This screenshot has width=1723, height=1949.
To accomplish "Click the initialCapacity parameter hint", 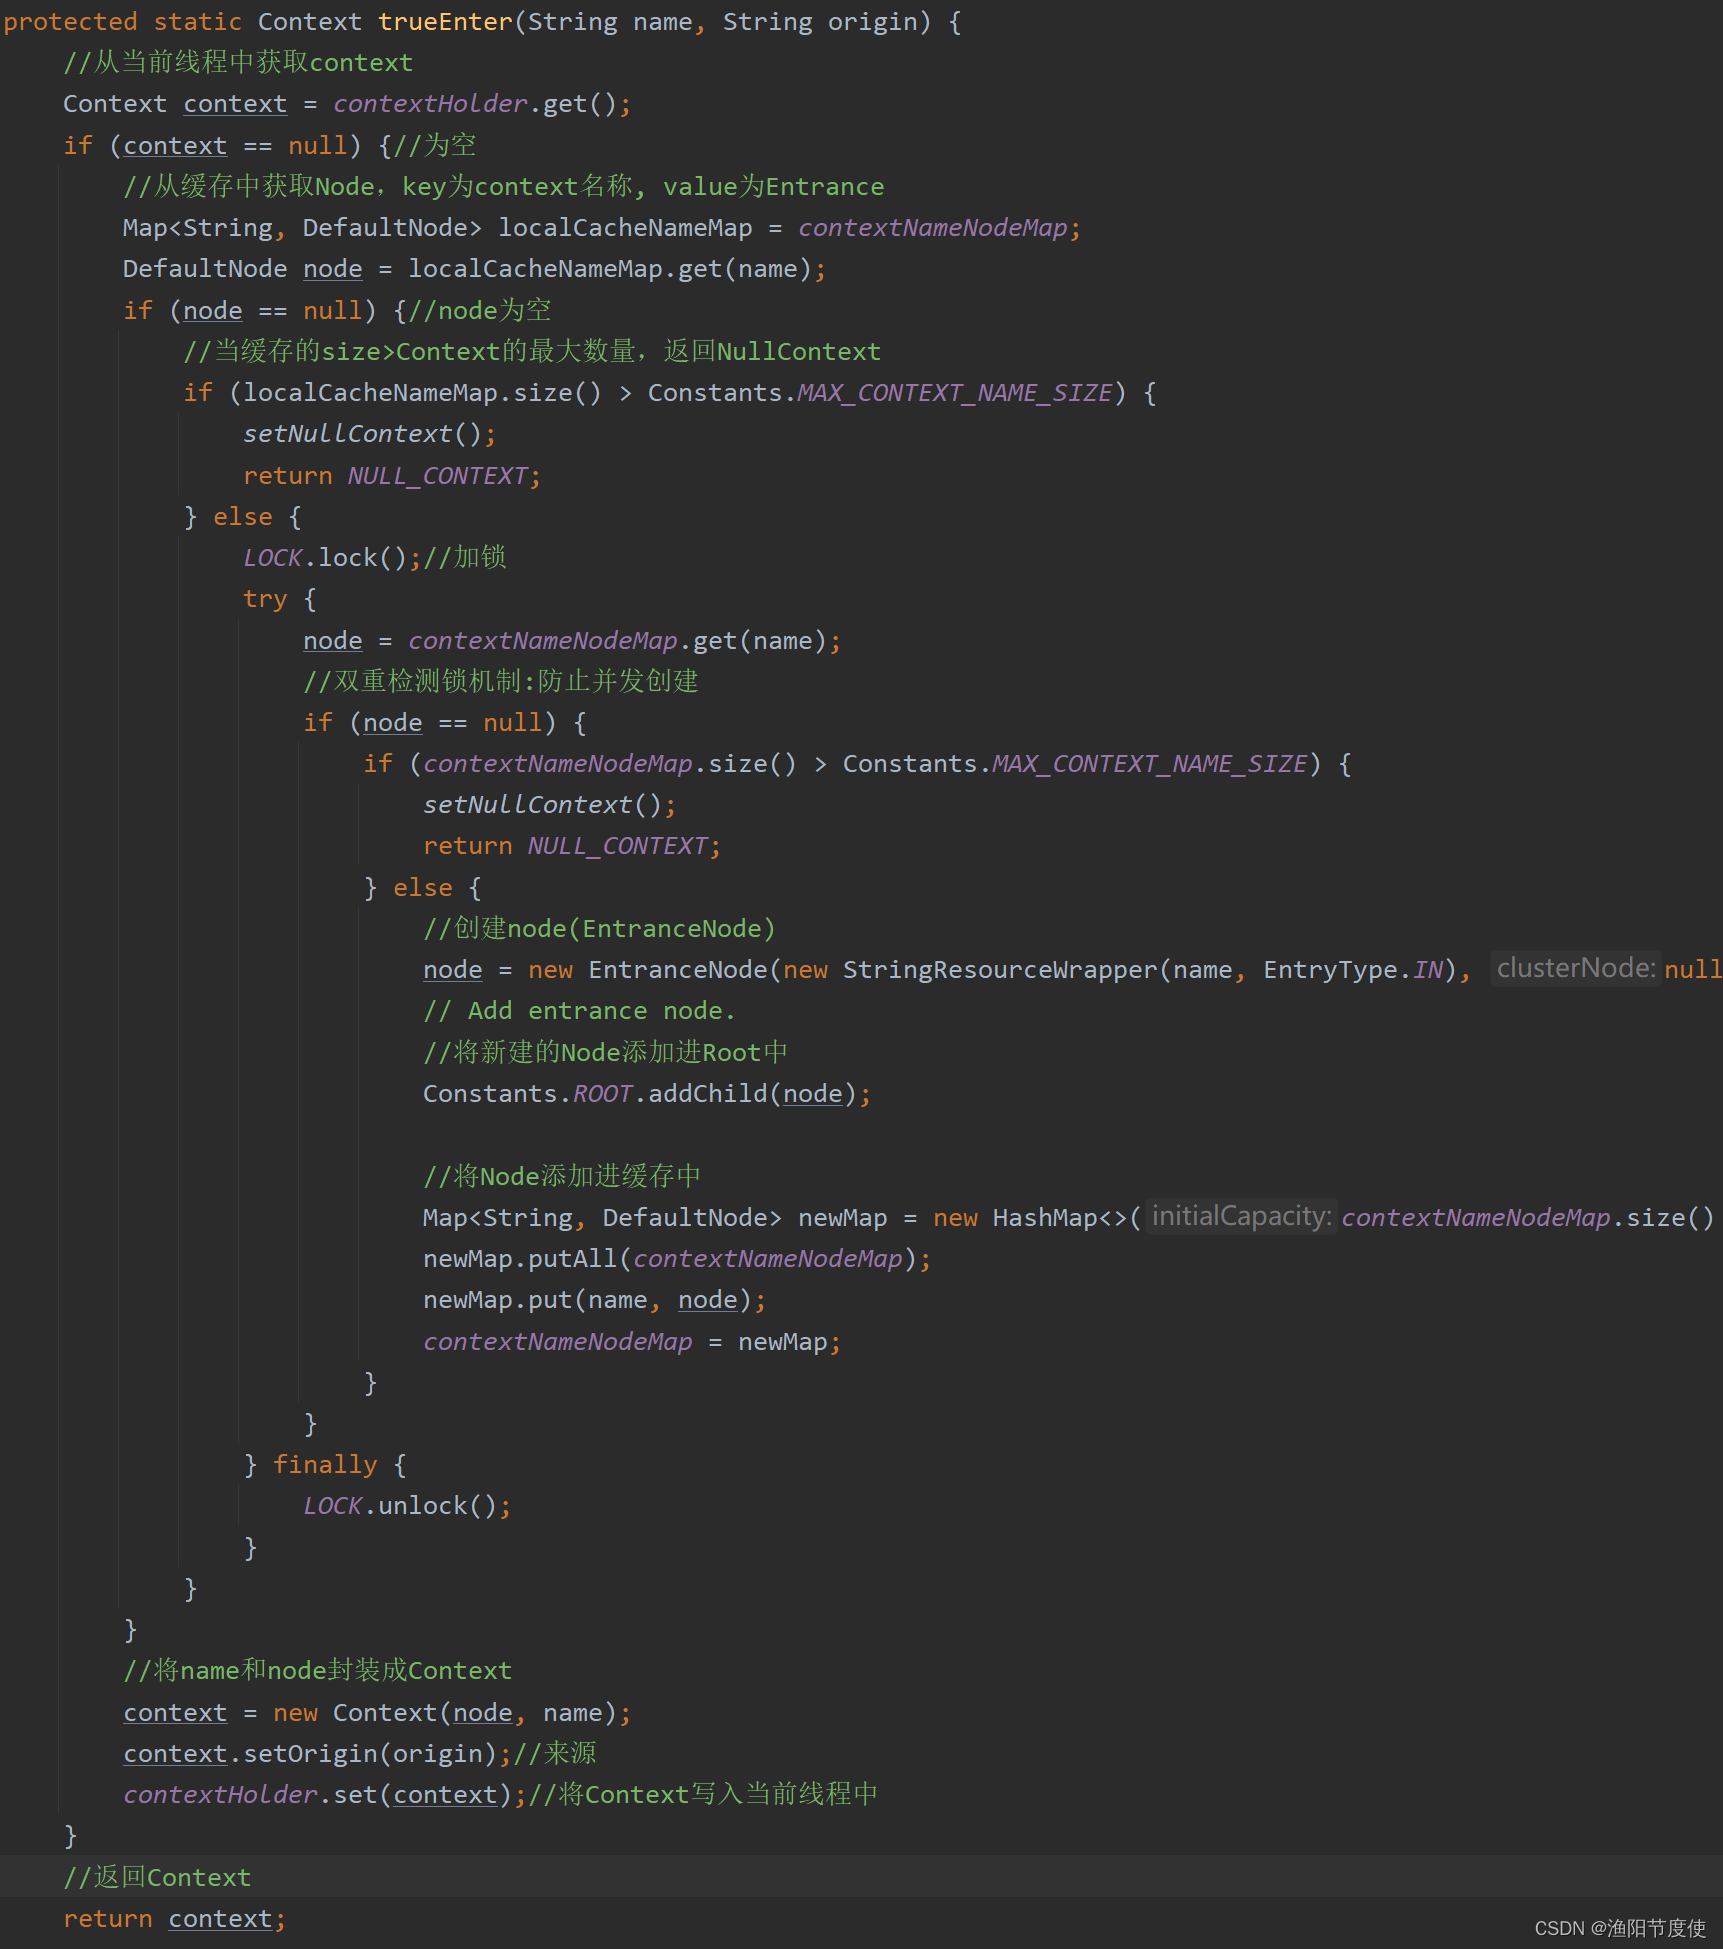I will tap(1241, 1217).
